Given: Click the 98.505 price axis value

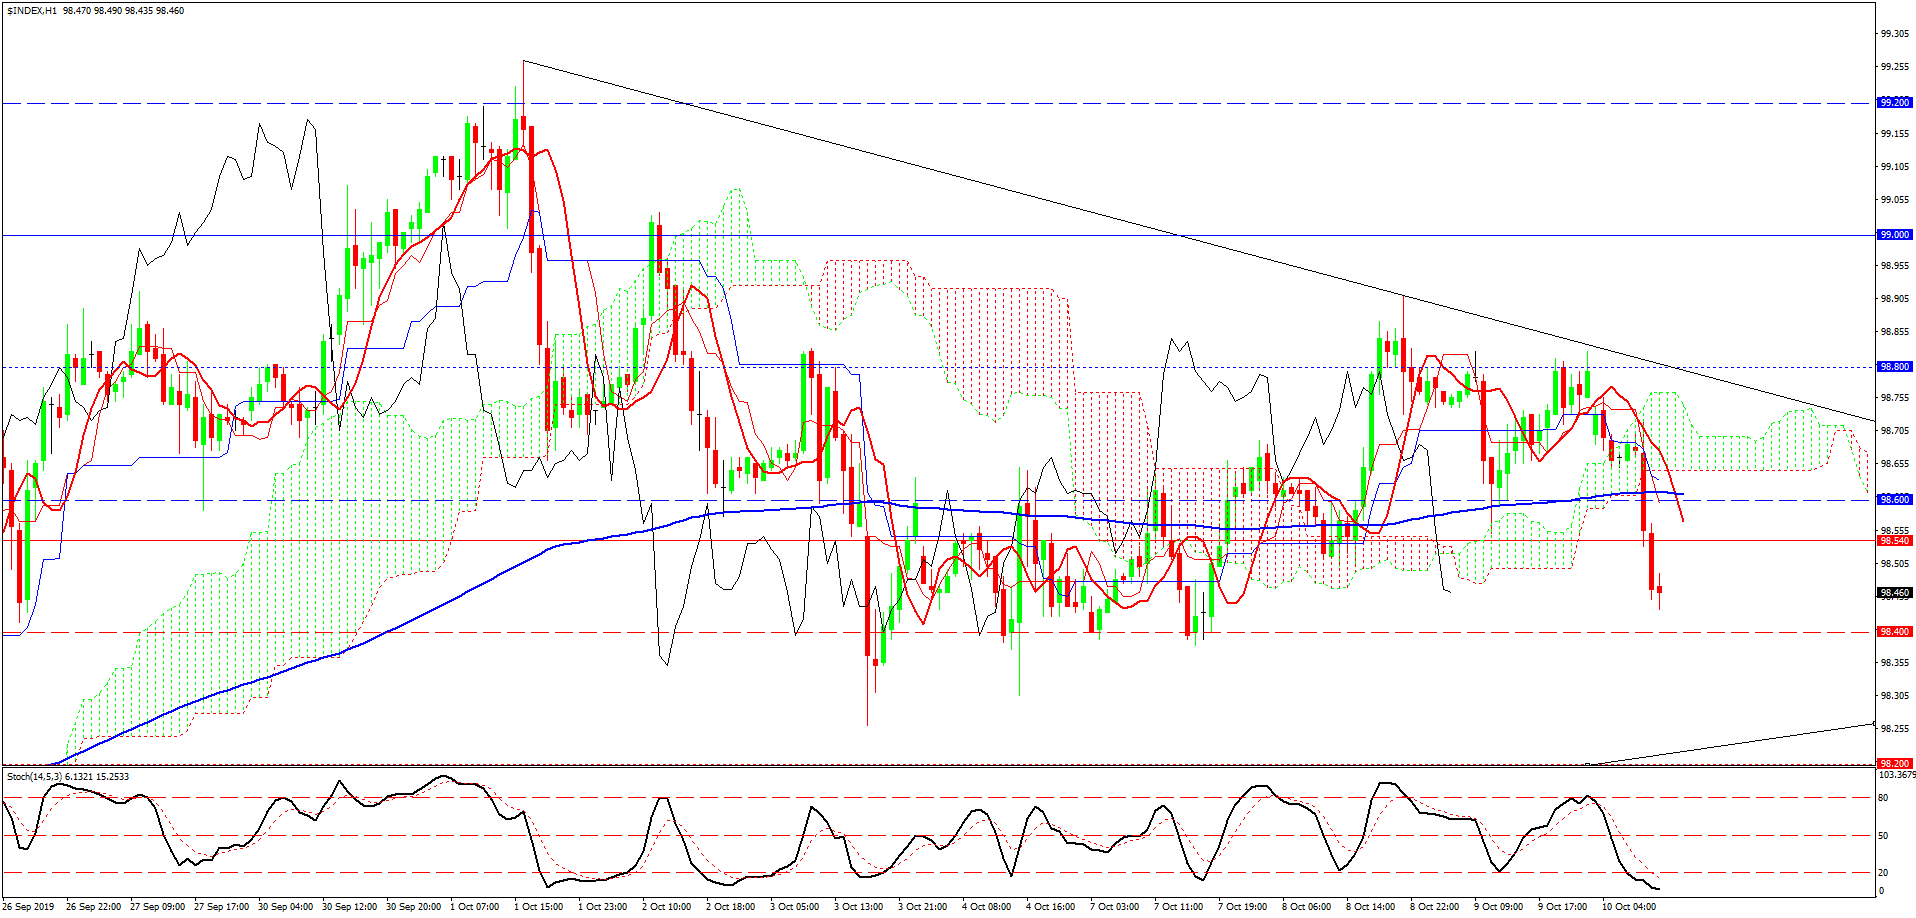Looking at the screenshot, I should point(1895,563).
